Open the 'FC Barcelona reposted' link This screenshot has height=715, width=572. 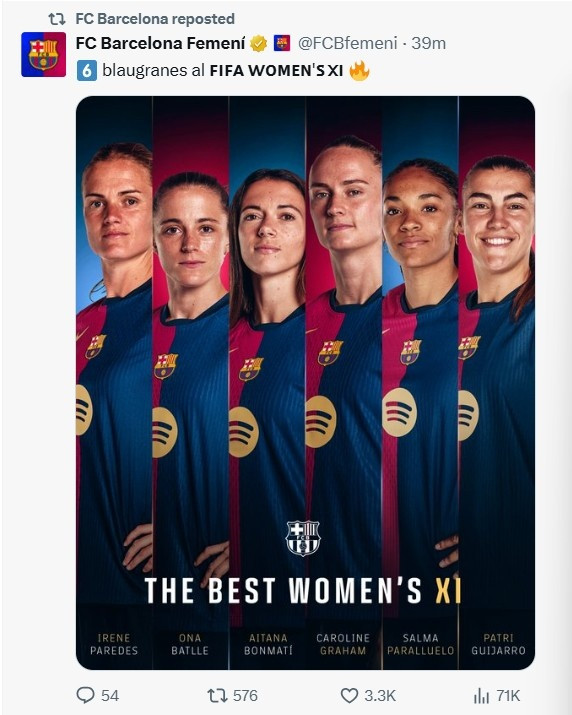pyautogui.click(x=155, y=19)
